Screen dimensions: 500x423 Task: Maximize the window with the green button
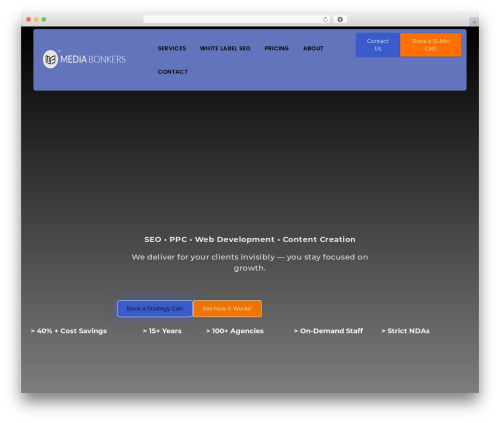[x=44, y=19]
